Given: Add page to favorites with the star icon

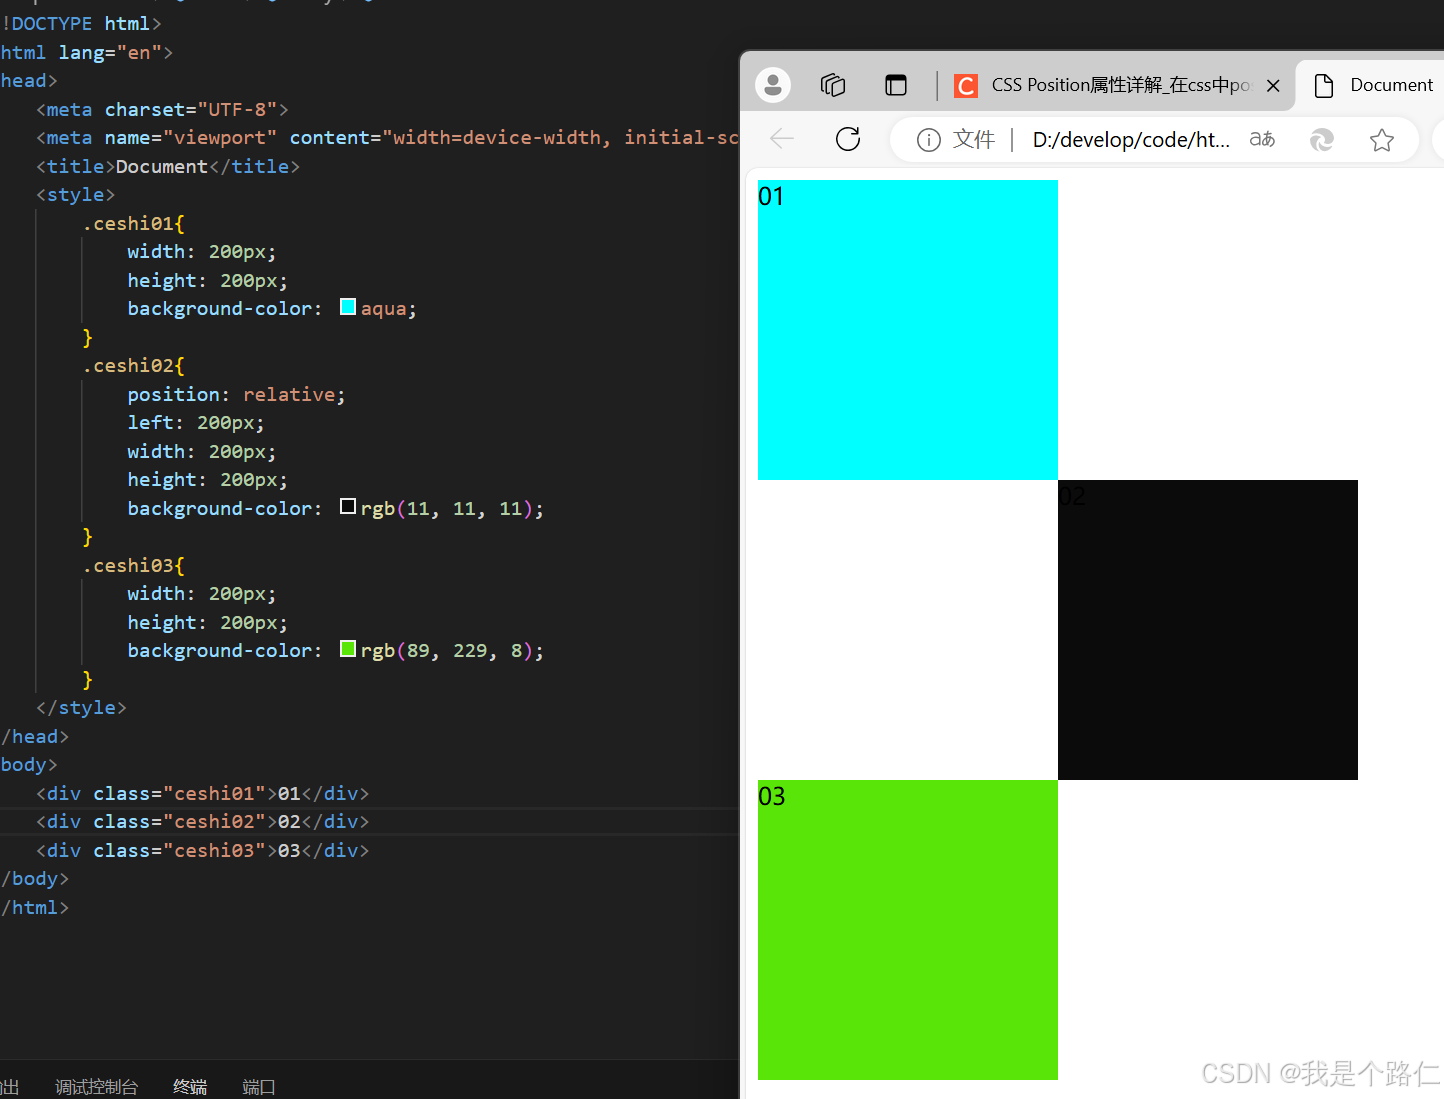Looking at the screenshot, I should [x=1382, y=140].
